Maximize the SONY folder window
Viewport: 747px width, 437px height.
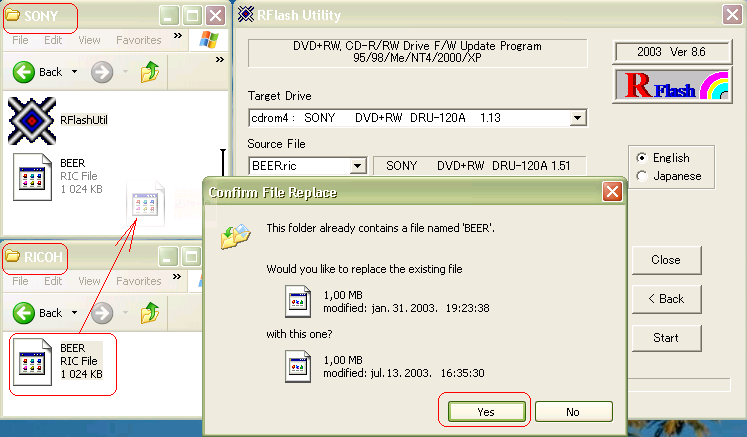tap(192, 16)
